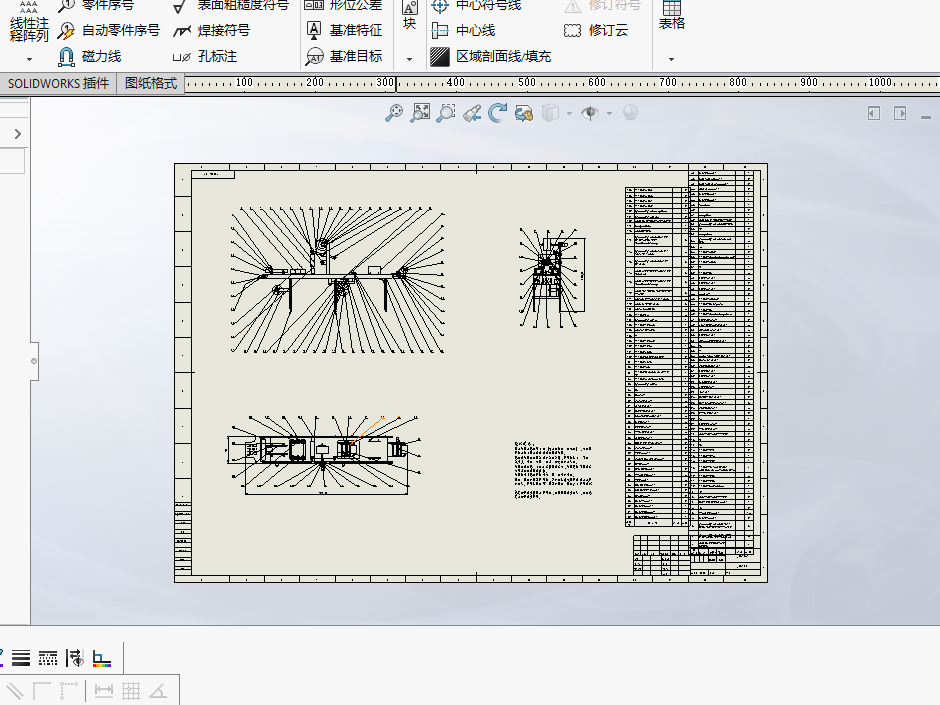Apply Area Hatch/Fill (区域剖面线/填充)
Screen dimensions: 940x705
click(490, 57)
